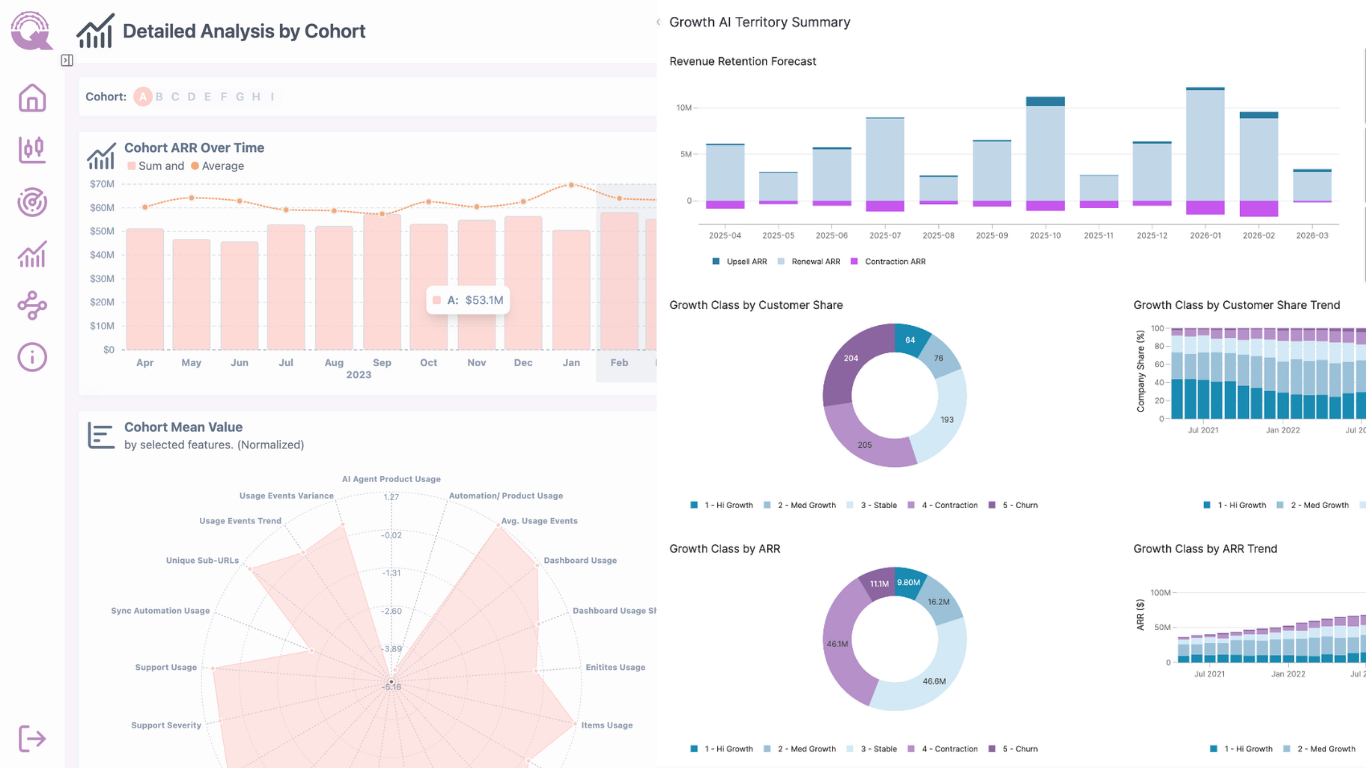The width and height of the screenshot is (1366, 768).
Task: Click the Growth Class by ARR Trend title
Action: pos(1205,549)
